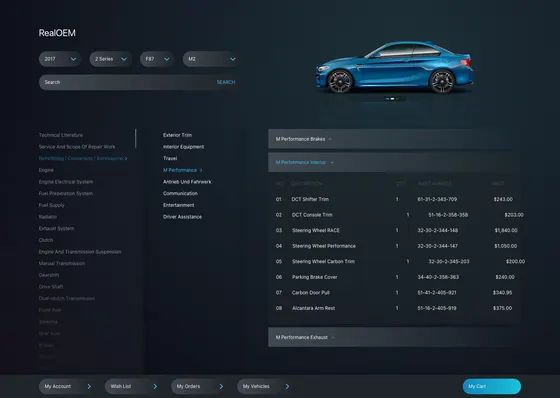This screenshot has height=398, width=560.
Task: Click the blue BMW M2 car image
Action: point(395,67)
